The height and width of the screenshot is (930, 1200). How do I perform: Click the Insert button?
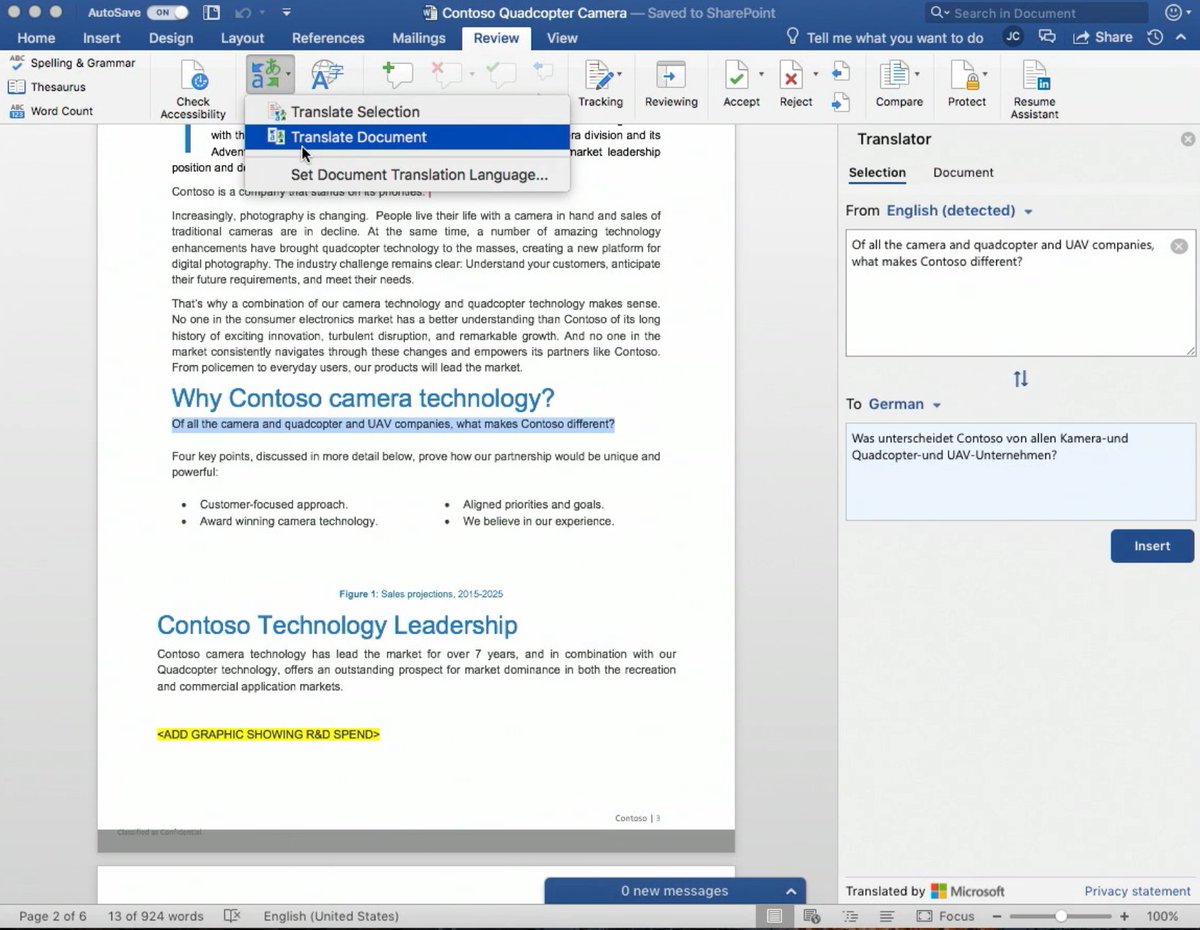coord(1152,546)
